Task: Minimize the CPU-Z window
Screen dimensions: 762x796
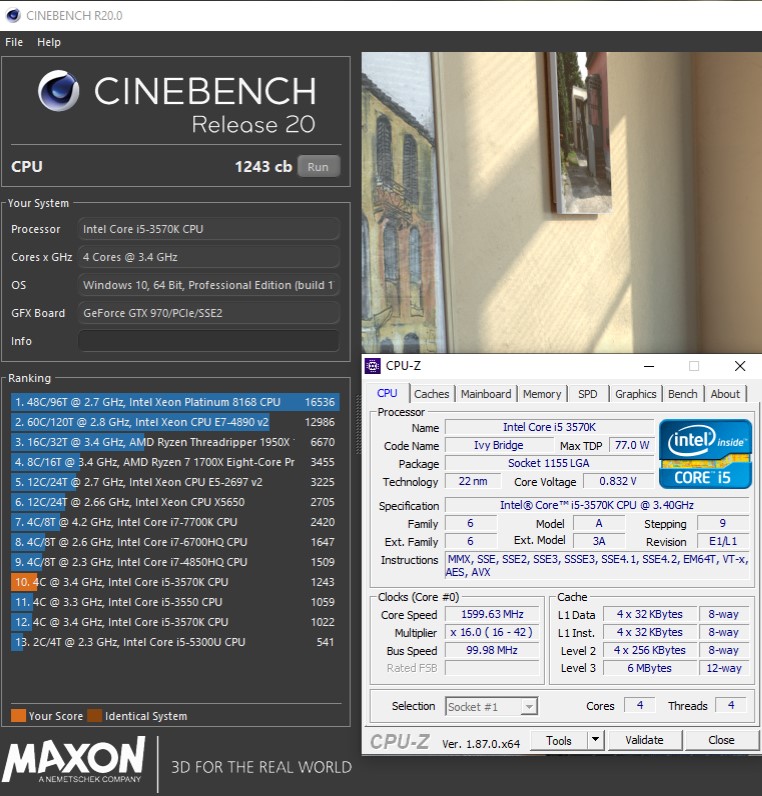Action: [x=649, y=366]
